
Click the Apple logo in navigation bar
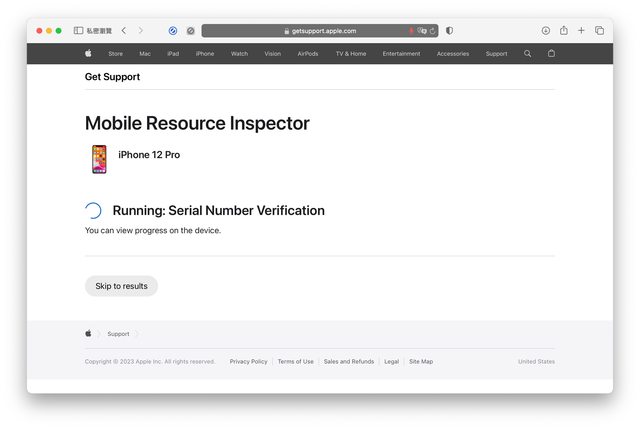[x=88, y=53]
